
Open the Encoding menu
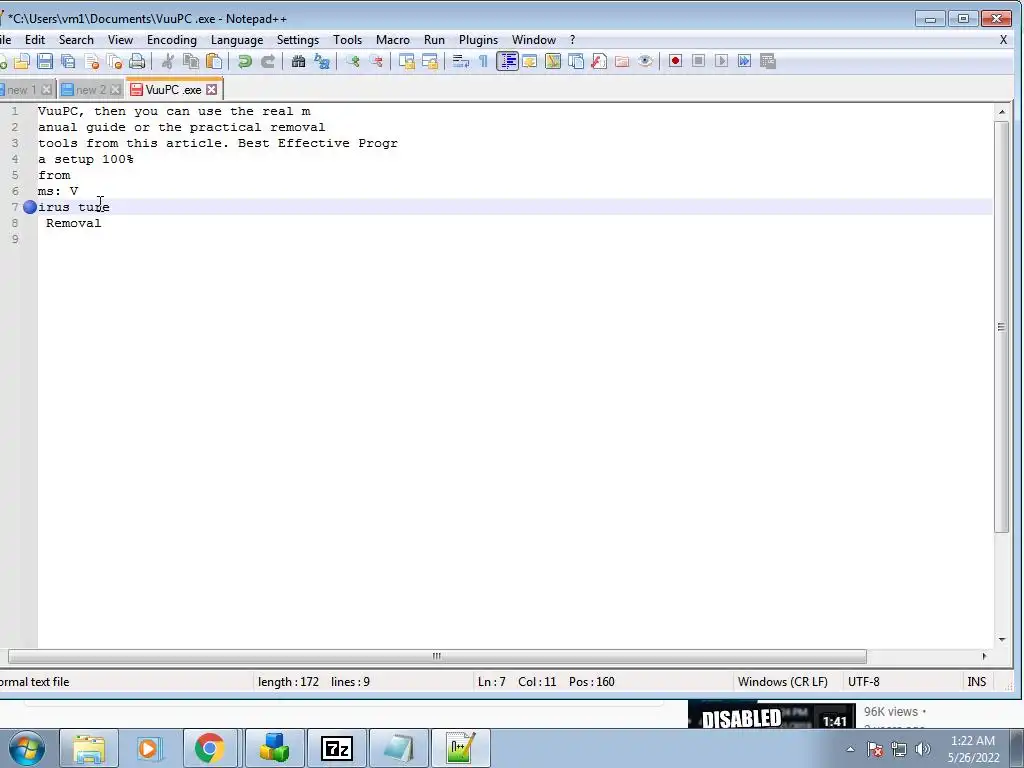click(x=172, y=40)
